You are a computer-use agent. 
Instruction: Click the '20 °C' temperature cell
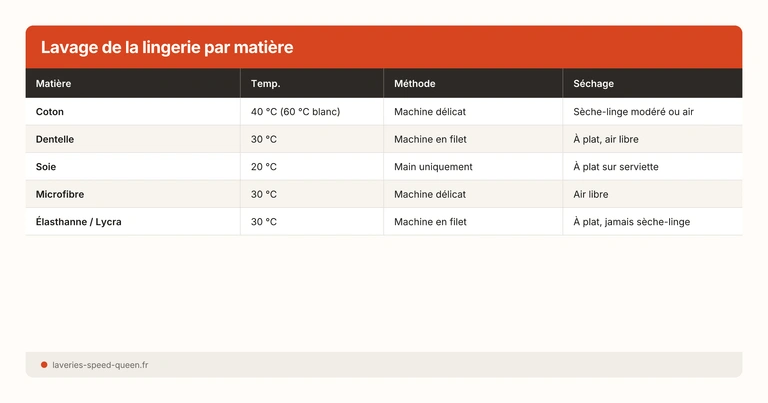(264, 166)
